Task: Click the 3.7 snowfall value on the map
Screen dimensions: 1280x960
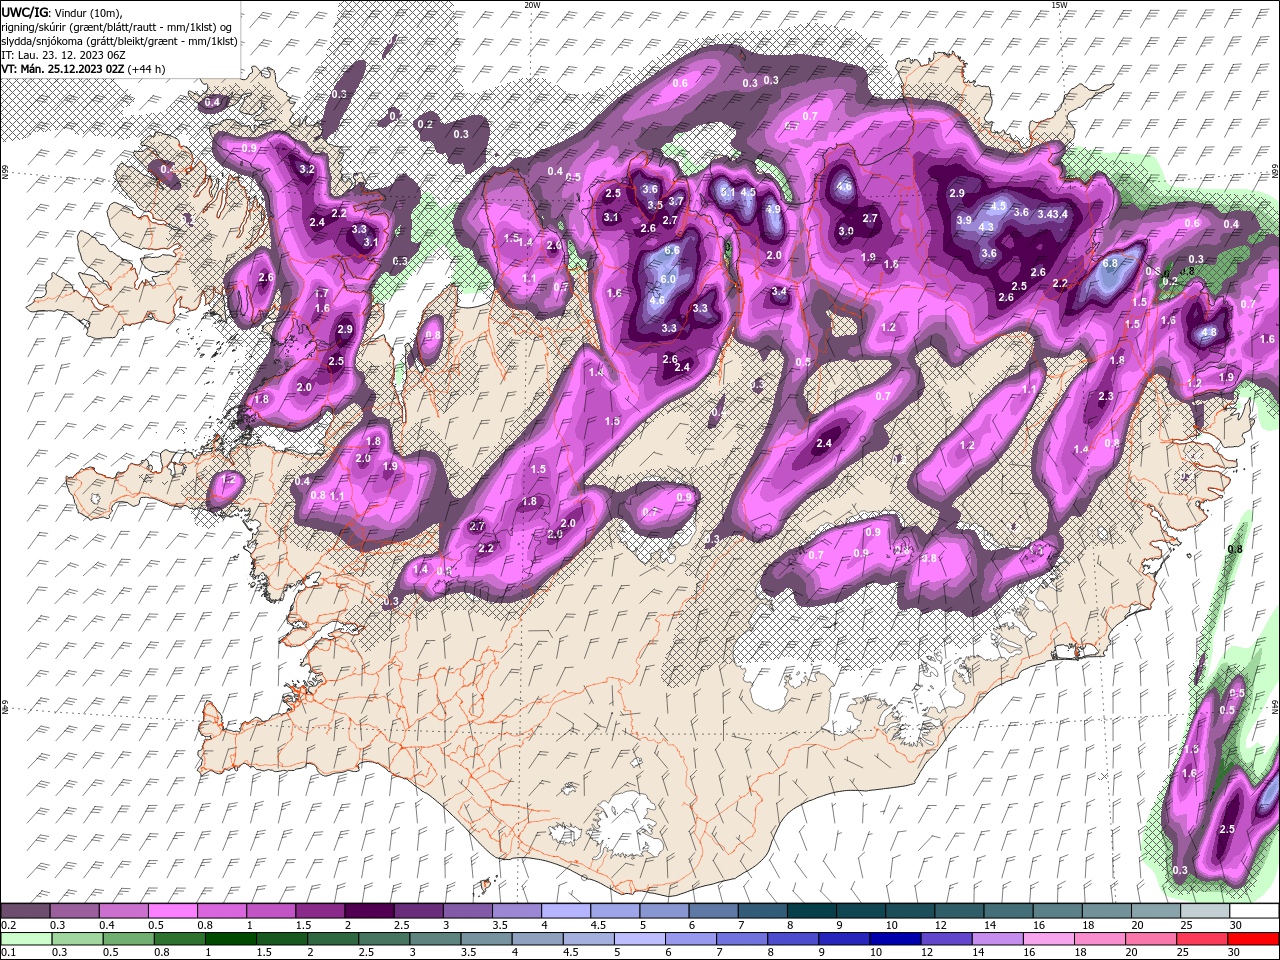Action: 676,202
